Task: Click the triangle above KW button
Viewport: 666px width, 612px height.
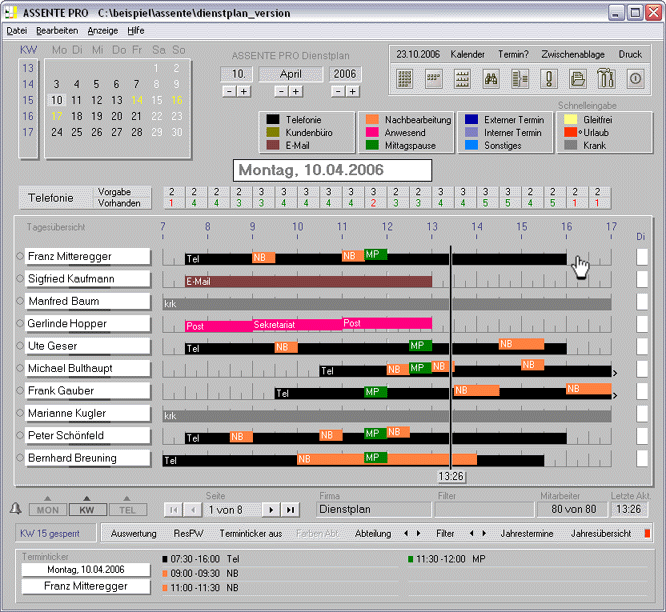Action: (87, 499)
